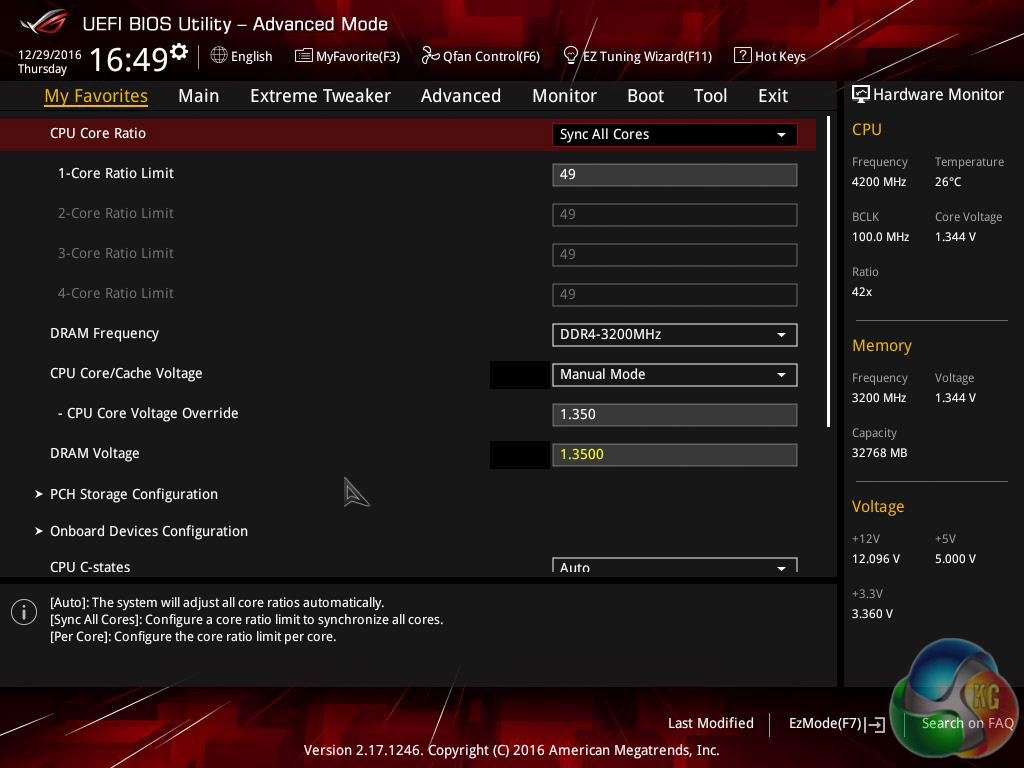Click the EZ Tuning Wizard lightbulb icon
1024x768 pixels.
coord(571,56)
